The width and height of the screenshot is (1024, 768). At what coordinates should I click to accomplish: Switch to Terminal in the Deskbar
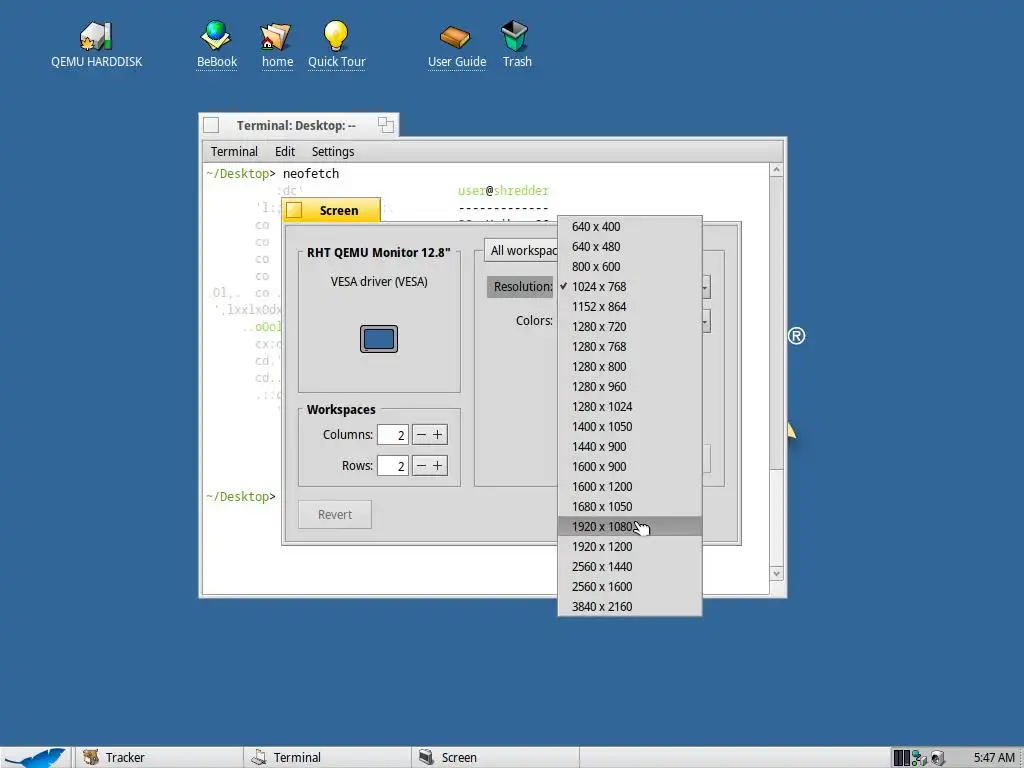(326, 758)
